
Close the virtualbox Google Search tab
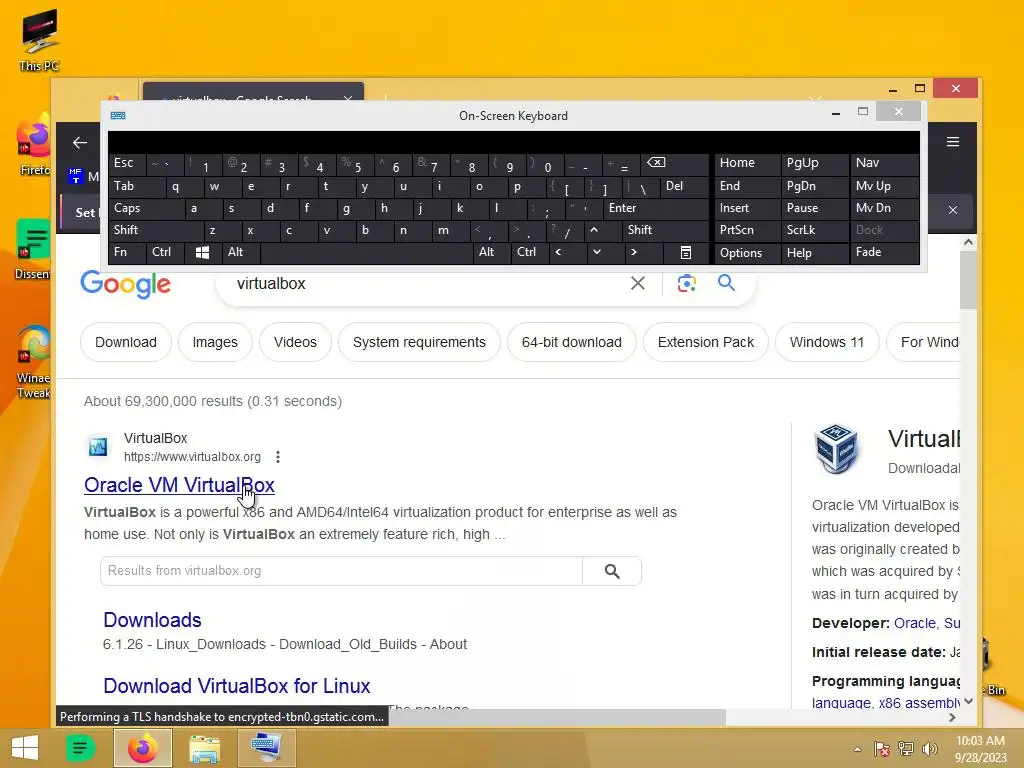click(x=348, y=99)
